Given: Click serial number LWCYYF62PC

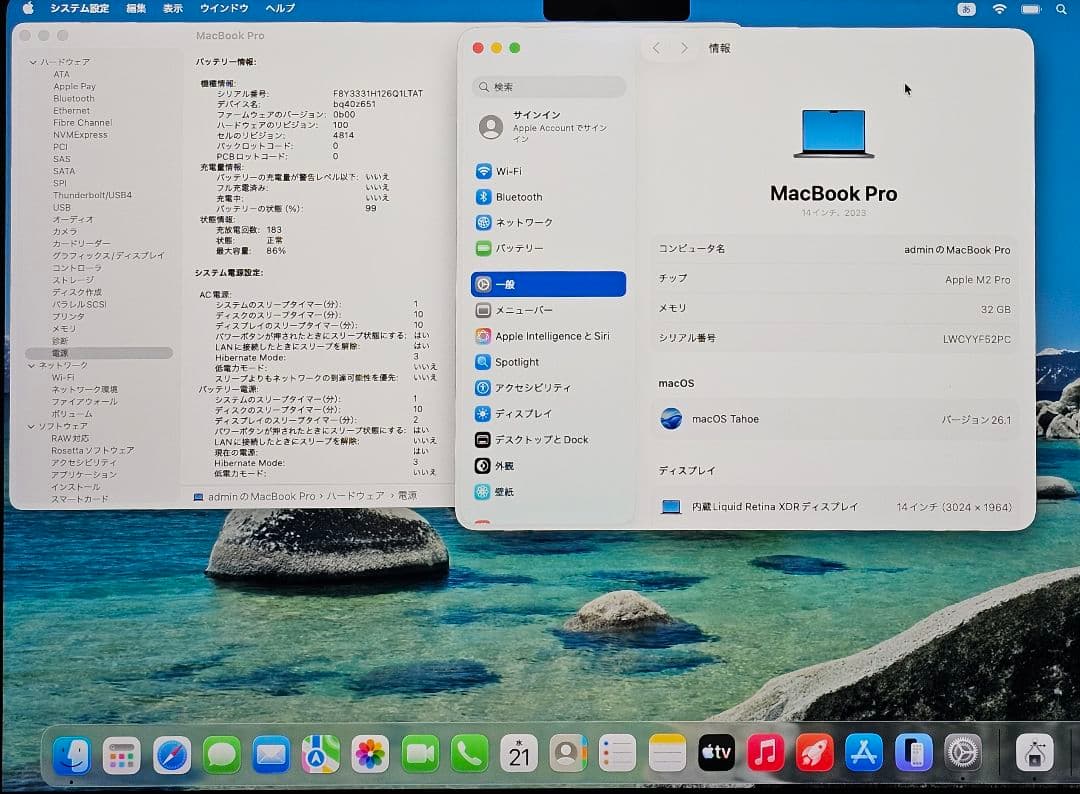Looking at the screenshot, I should 977,339.
